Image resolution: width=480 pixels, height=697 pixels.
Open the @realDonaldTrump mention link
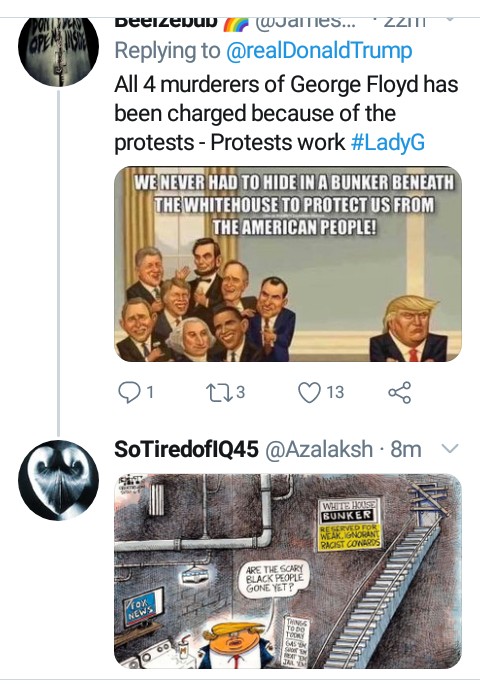(x=319, y=51)
